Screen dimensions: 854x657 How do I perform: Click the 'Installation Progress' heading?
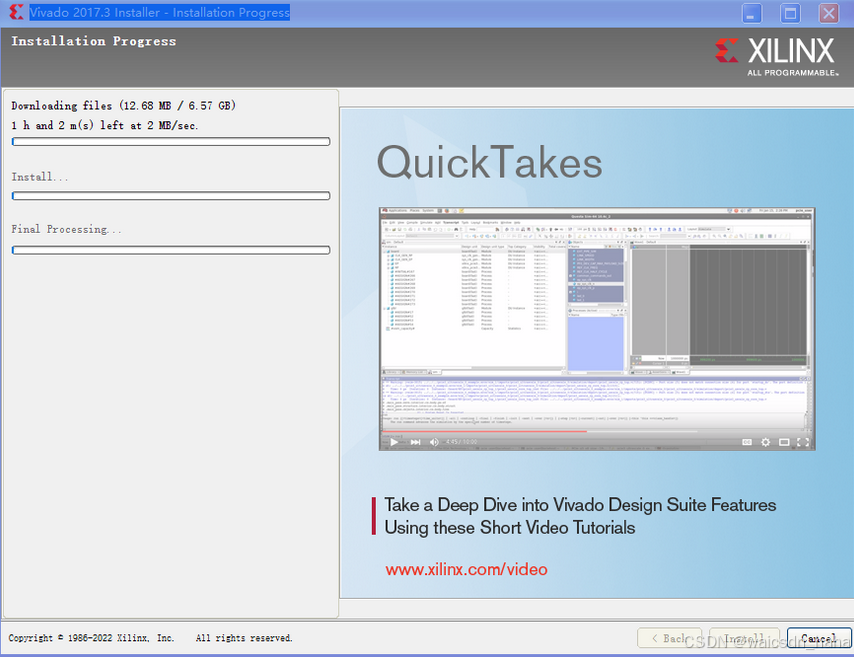pyautogui.click(x=94, y=41)
